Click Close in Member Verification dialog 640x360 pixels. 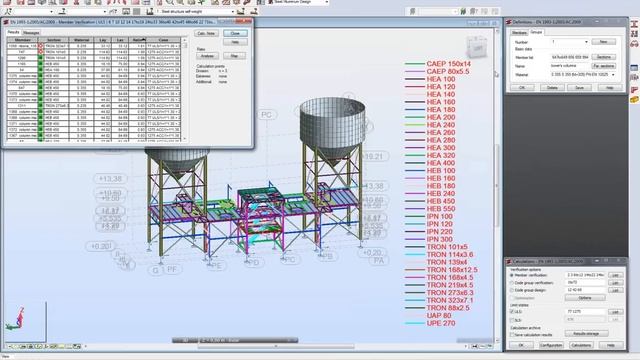coord(236,33)
